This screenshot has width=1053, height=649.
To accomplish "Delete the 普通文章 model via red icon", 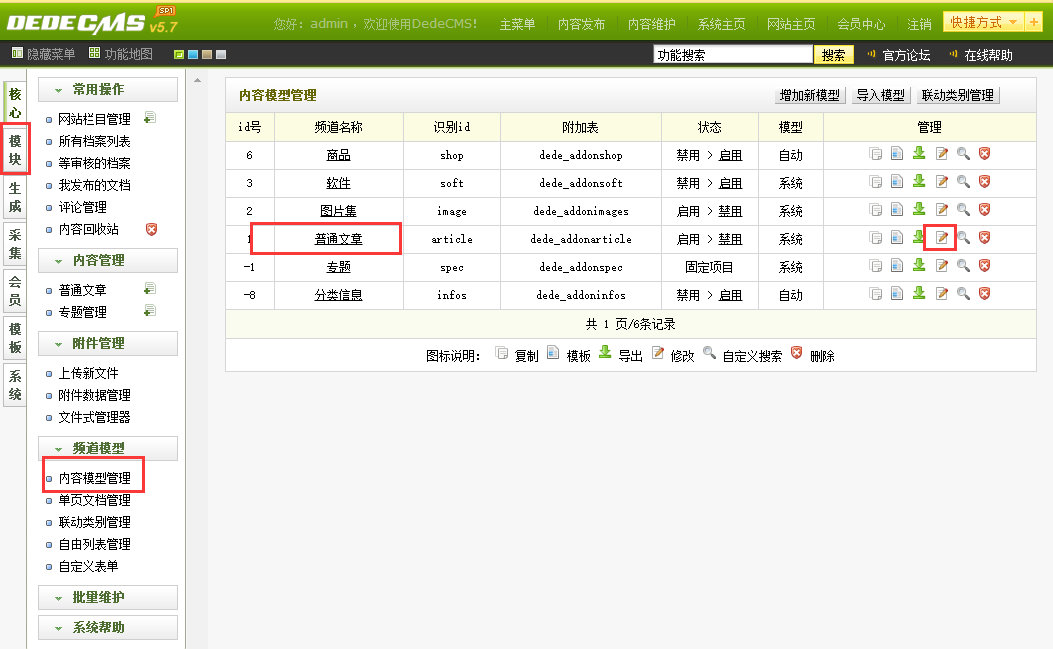I will point(985,238).
